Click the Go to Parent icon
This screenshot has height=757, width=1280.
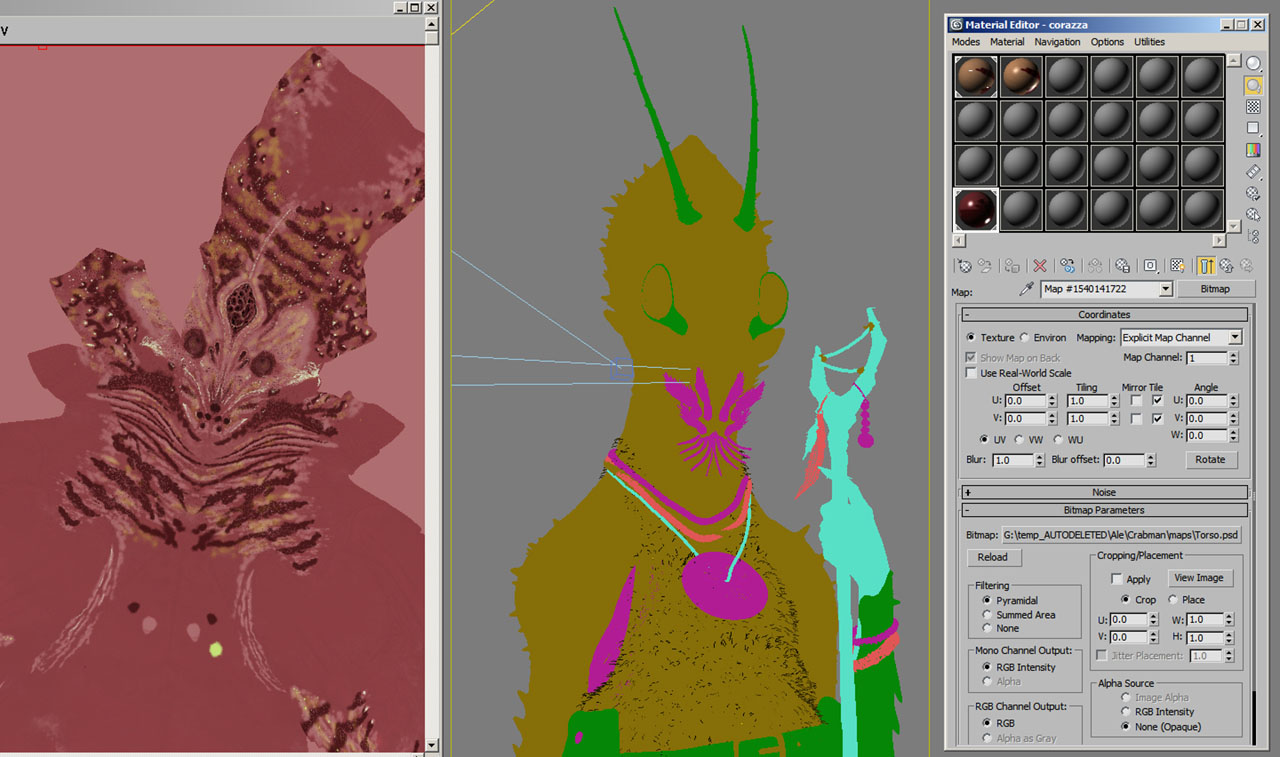1227,265
